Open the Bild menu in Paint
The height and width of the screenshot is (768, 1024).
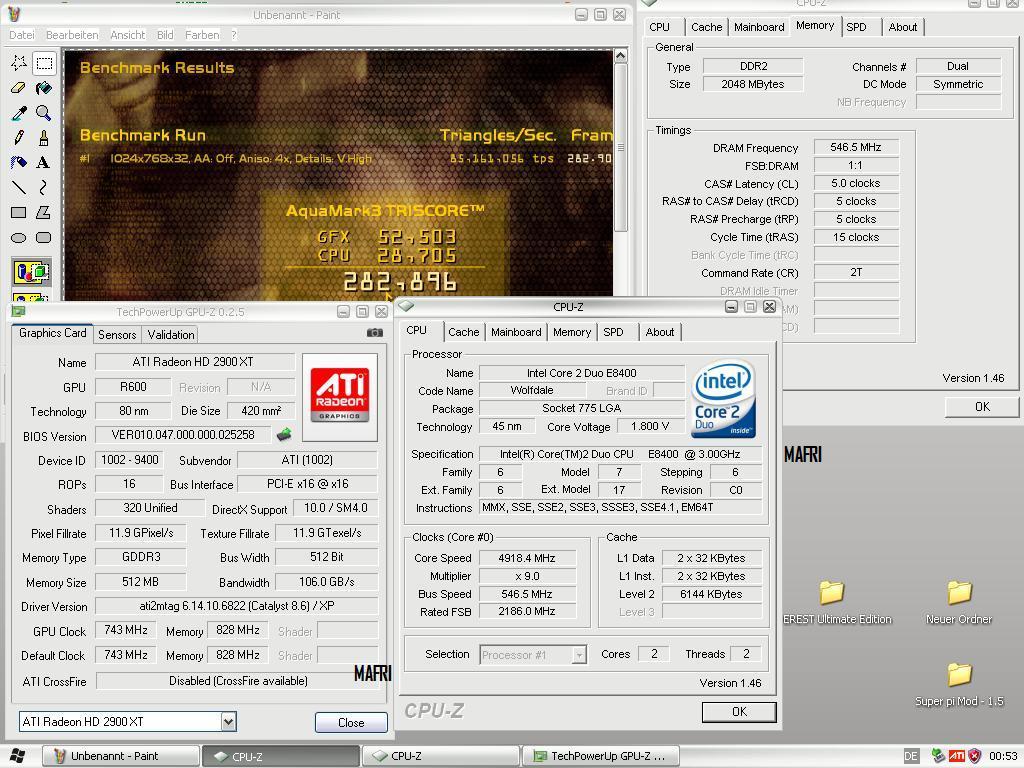(x=165, y=35)
